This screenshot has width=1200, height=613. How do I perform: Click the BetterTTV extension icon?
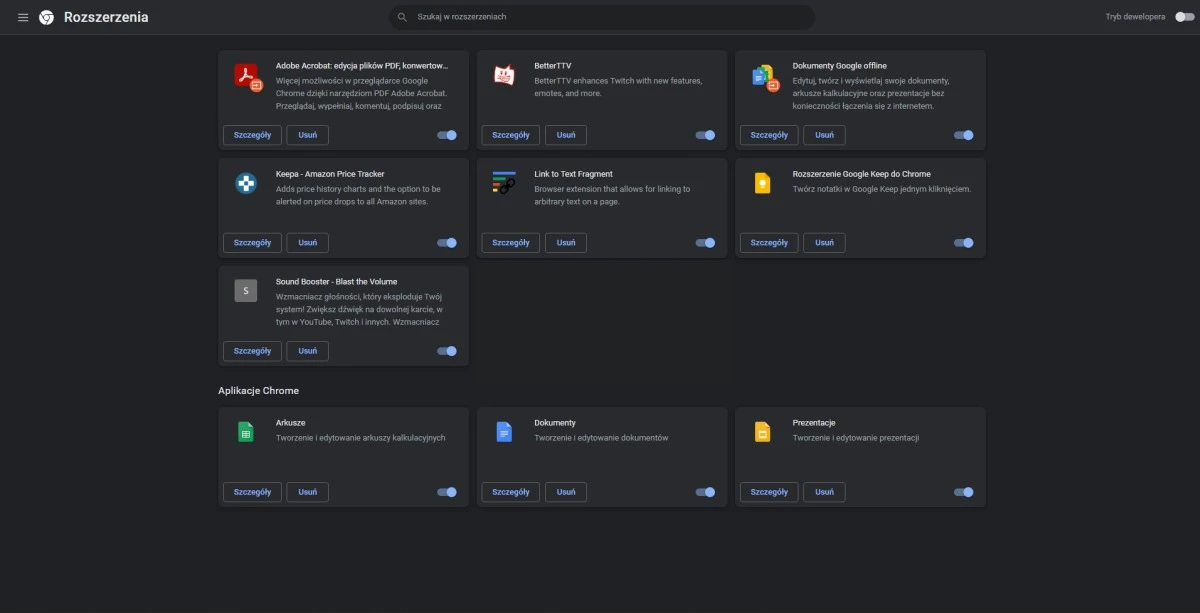point(504,75)
